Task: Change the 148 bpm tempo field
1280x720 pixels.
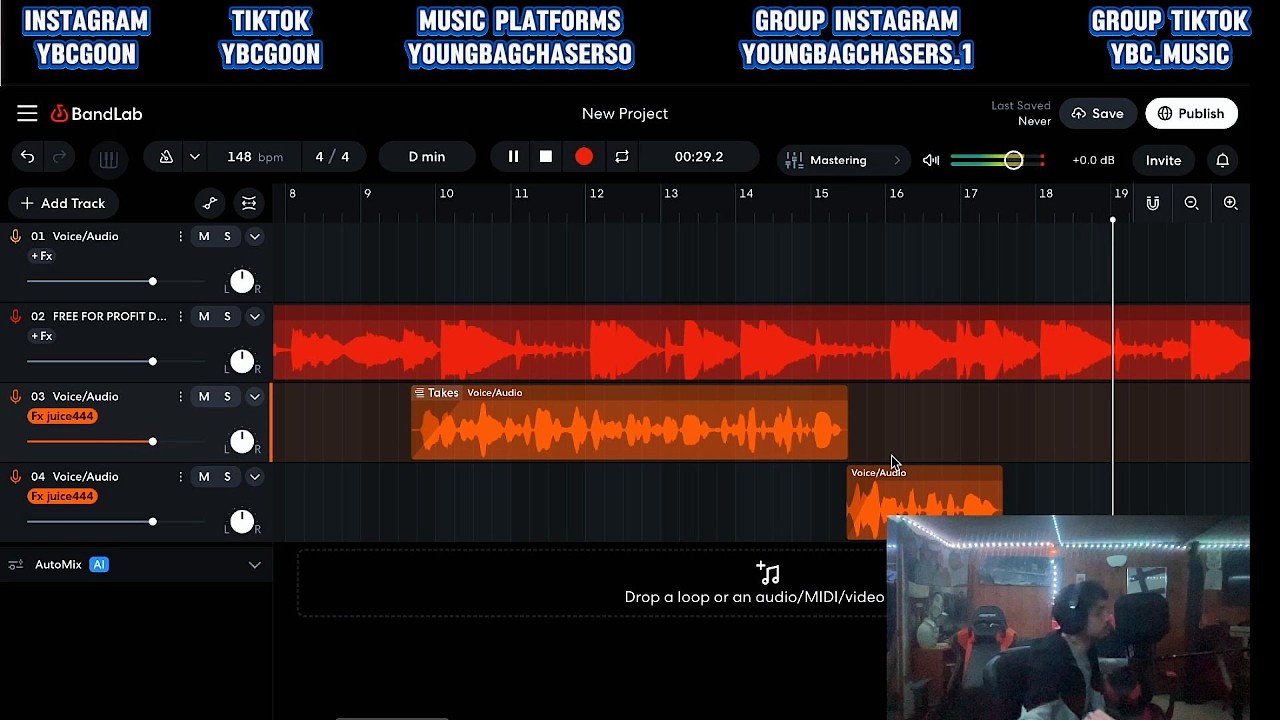Action: (255, 157)
